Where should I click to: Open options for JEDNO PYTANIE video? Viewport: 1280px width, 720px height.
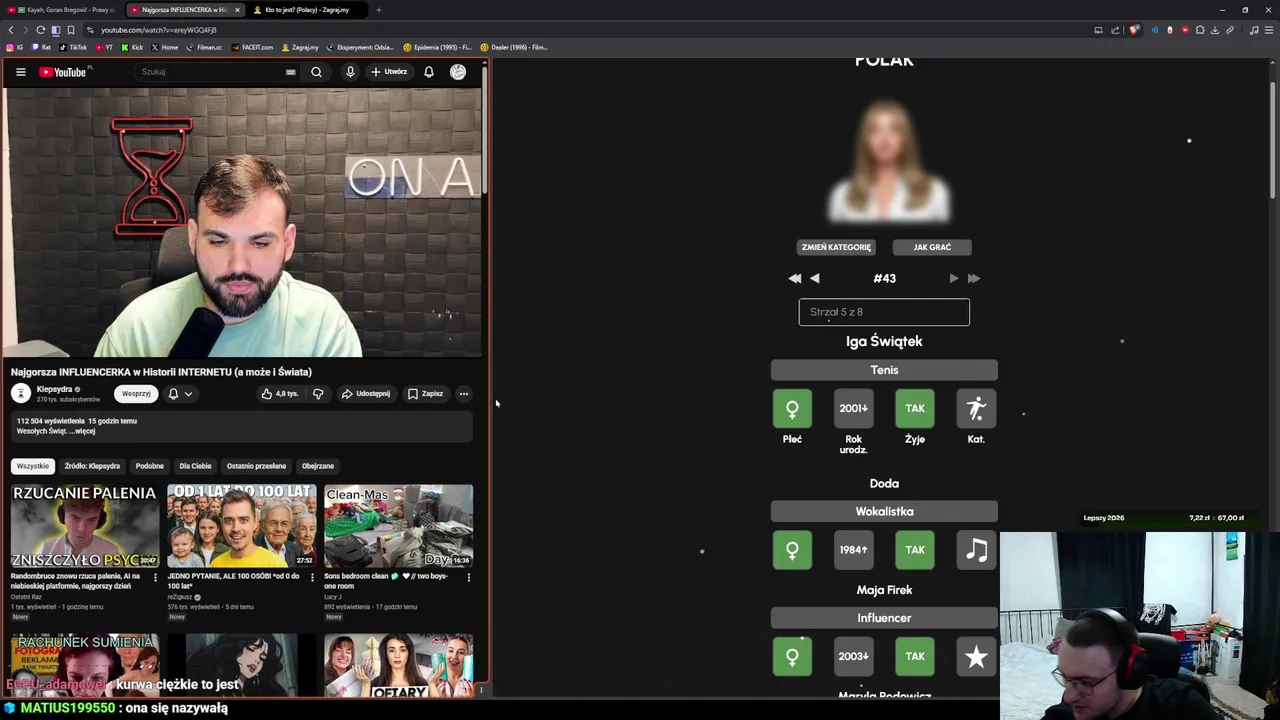pos(312,577)
